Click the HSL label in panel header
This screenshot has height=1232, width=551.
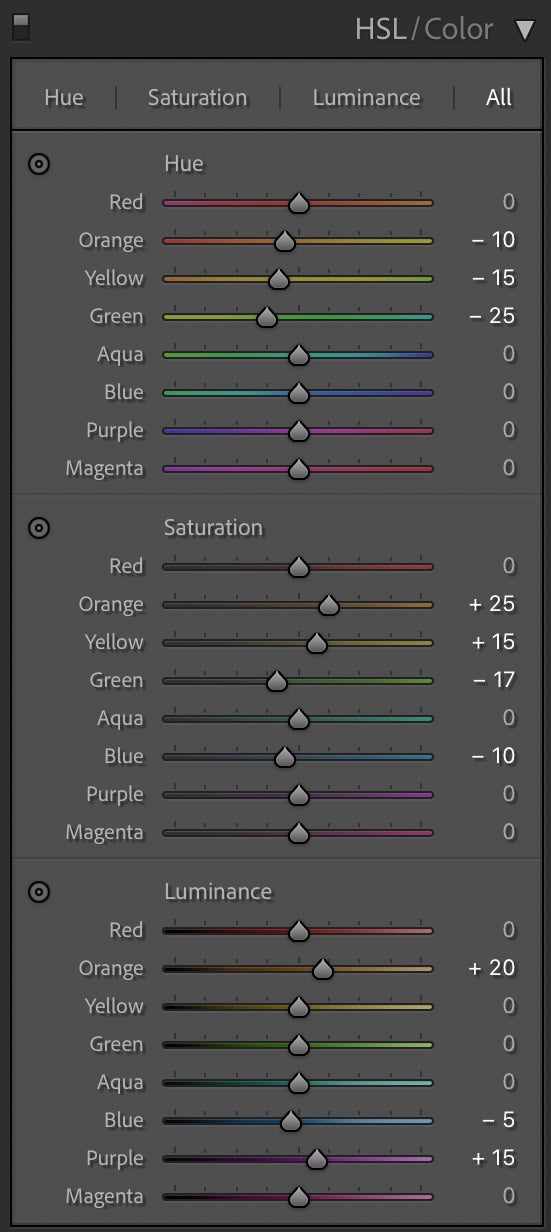tap(381, 29)
